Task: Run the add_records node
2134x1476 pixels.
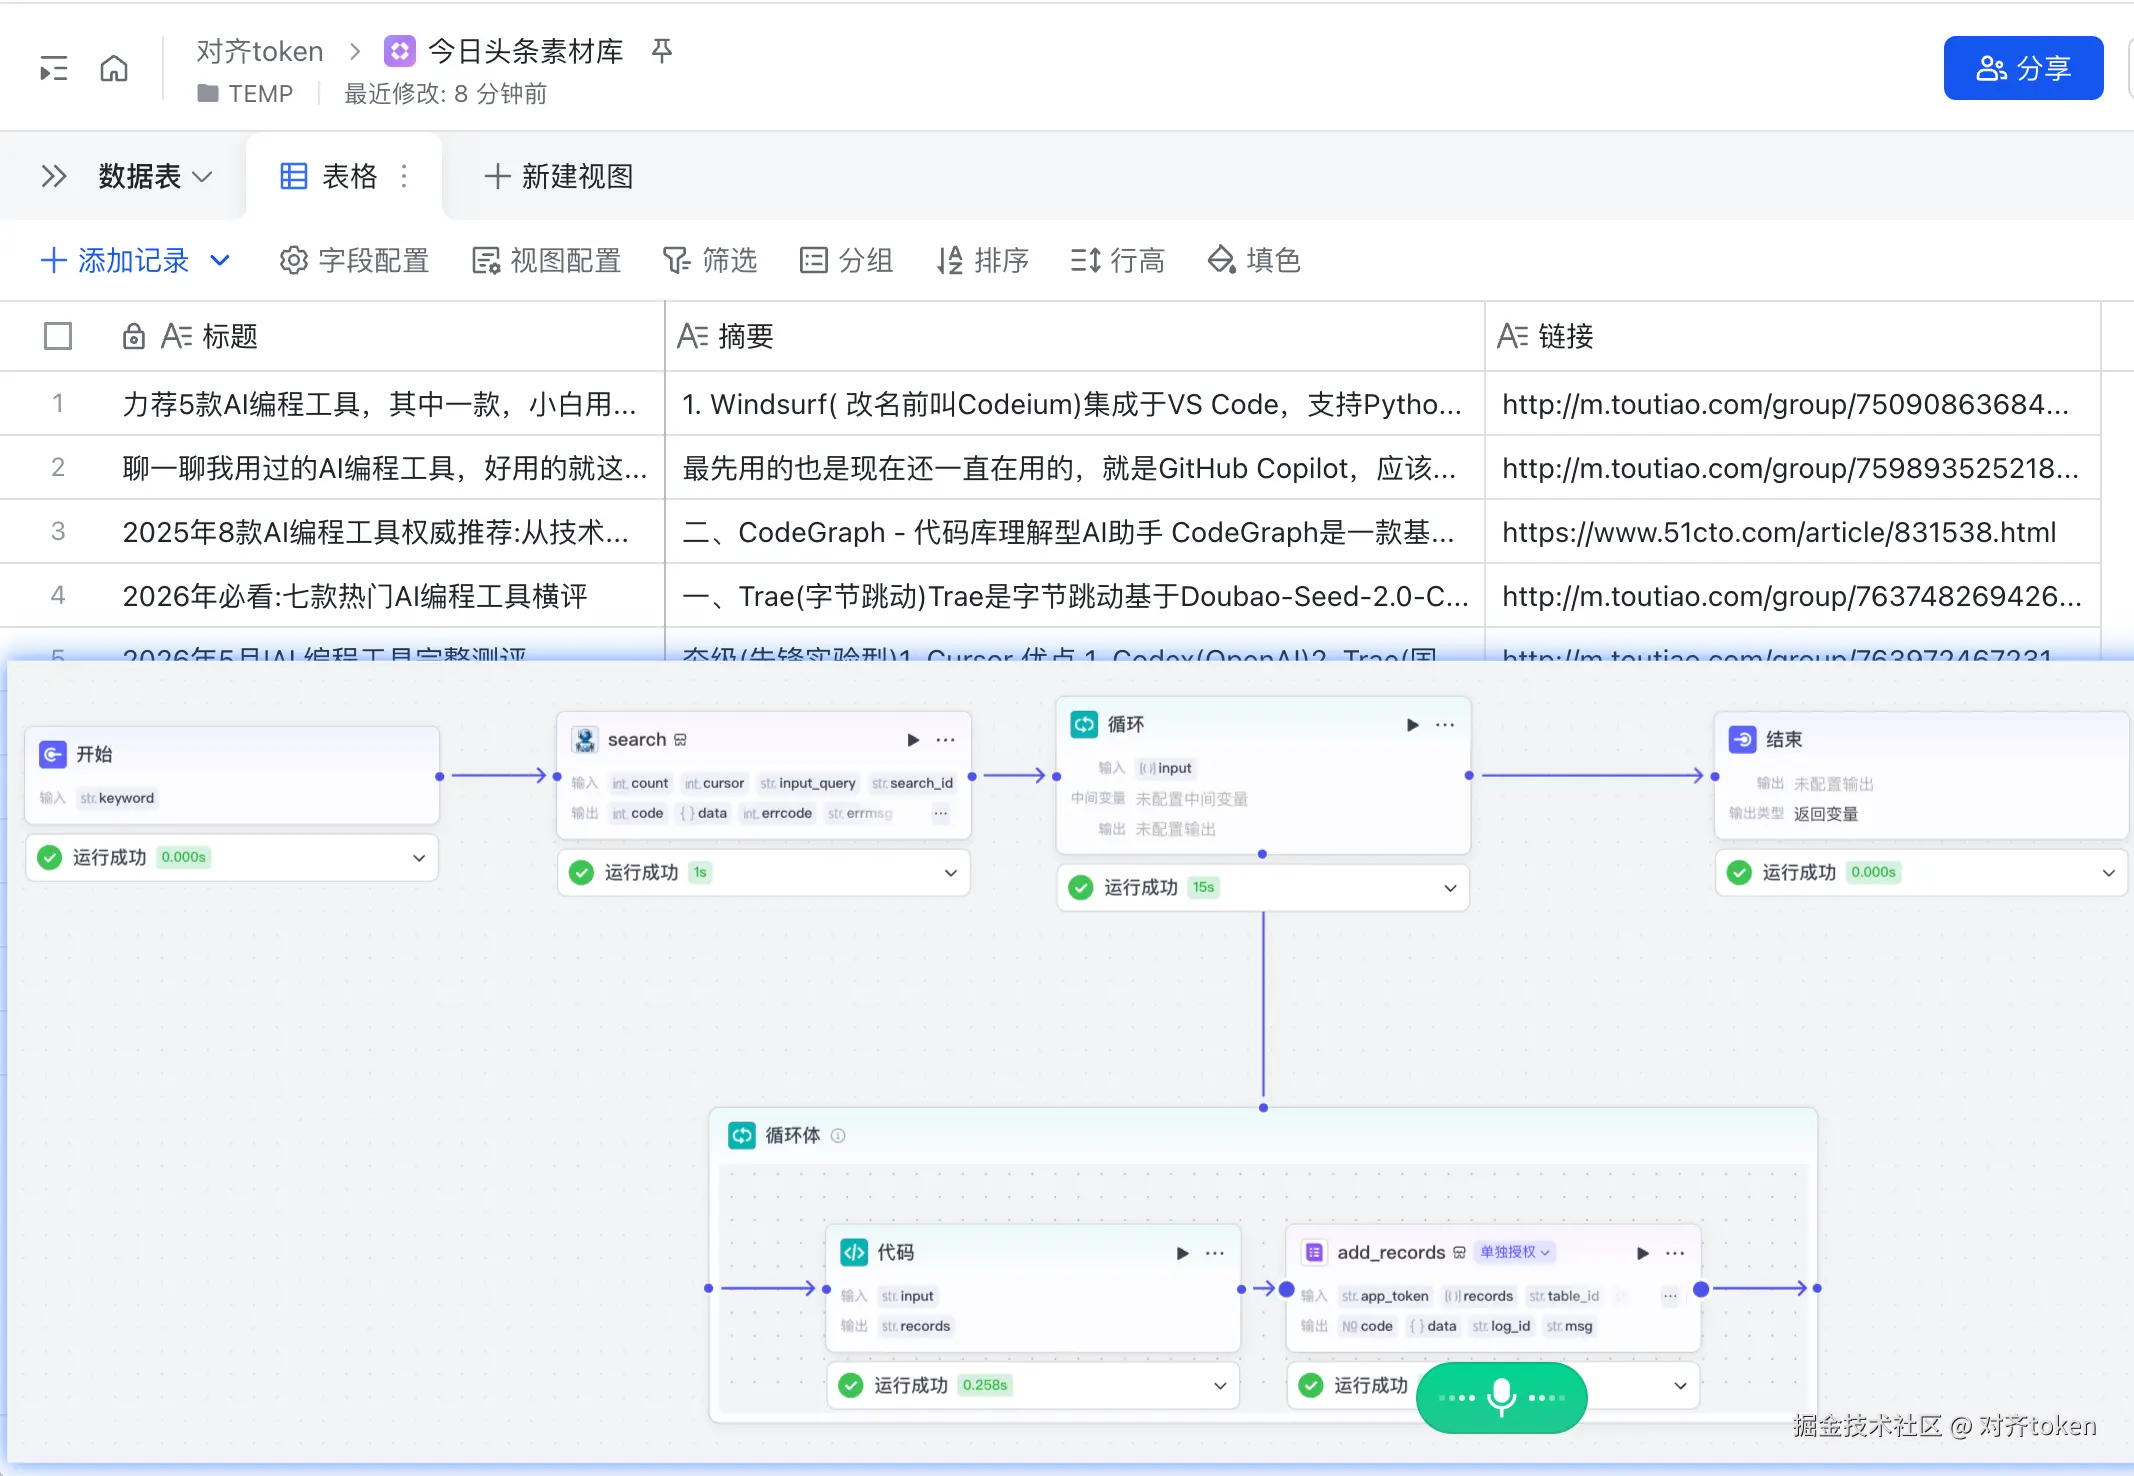Action: pos(1642,1253)
